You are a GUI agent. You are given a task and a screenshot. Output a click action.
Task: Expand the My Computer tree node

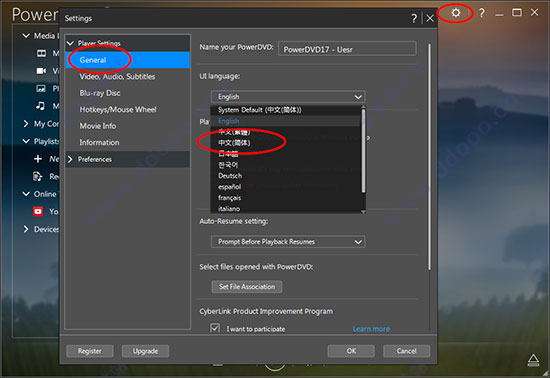pyautogui.click(x=26, y=123)
